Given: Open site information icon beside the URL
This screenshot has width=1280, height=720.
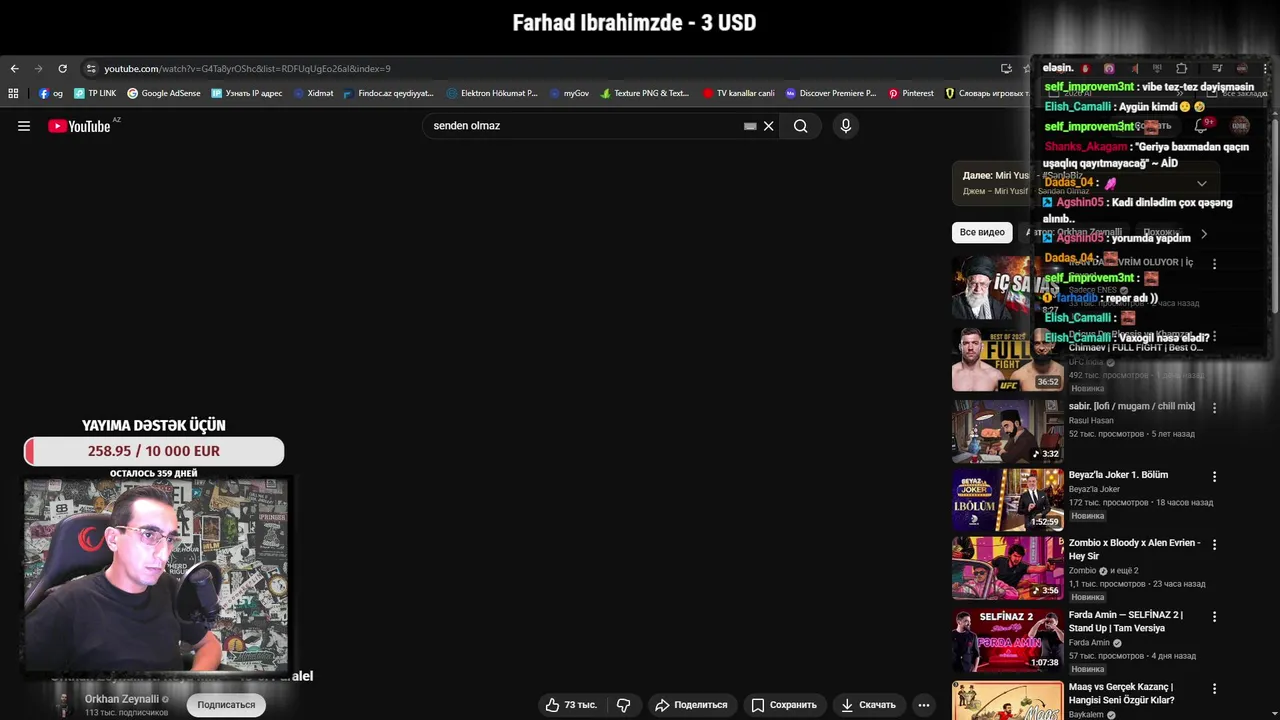Looking at the screenshot, I should tap(91, 69).
